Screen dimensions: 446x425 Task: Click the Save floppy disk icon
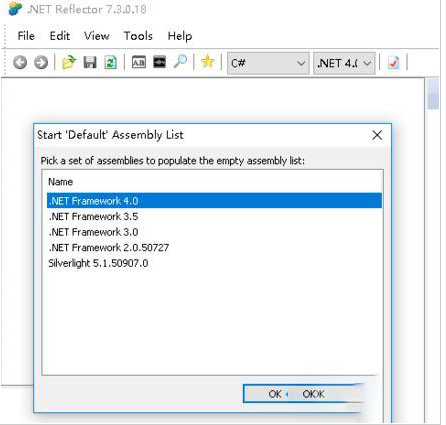pos(90,62)
